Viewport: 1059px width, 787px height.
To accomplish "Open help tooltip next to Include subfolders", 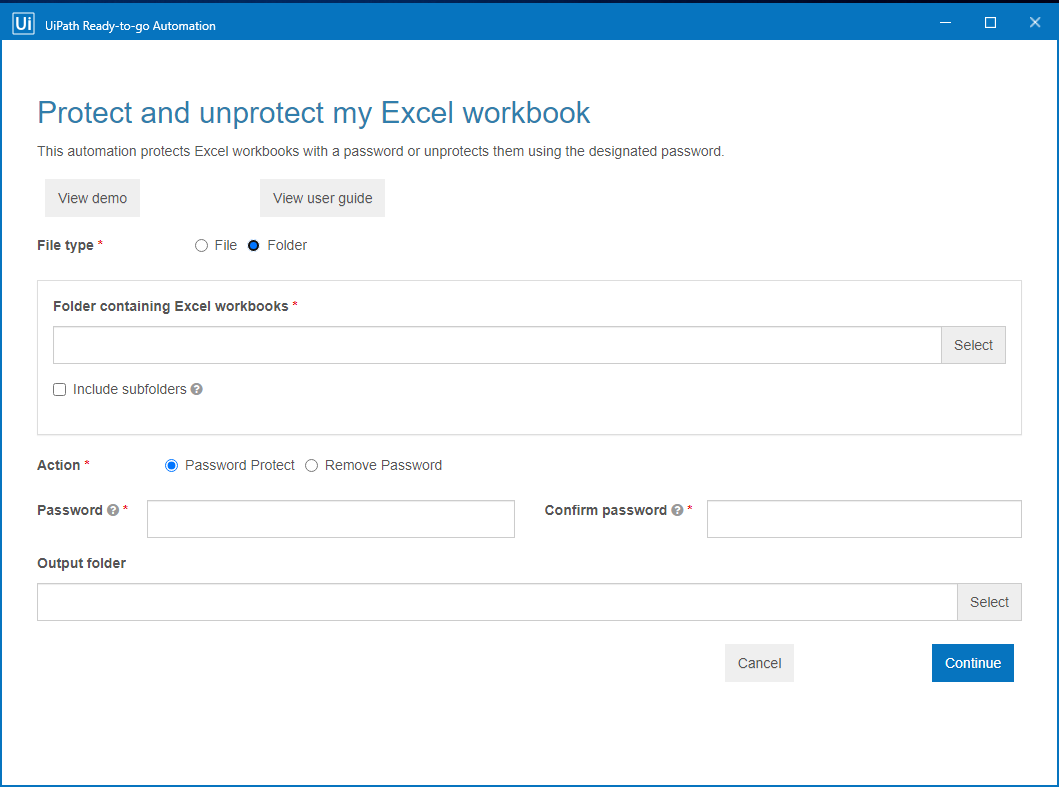I will (x=197, y=389).
